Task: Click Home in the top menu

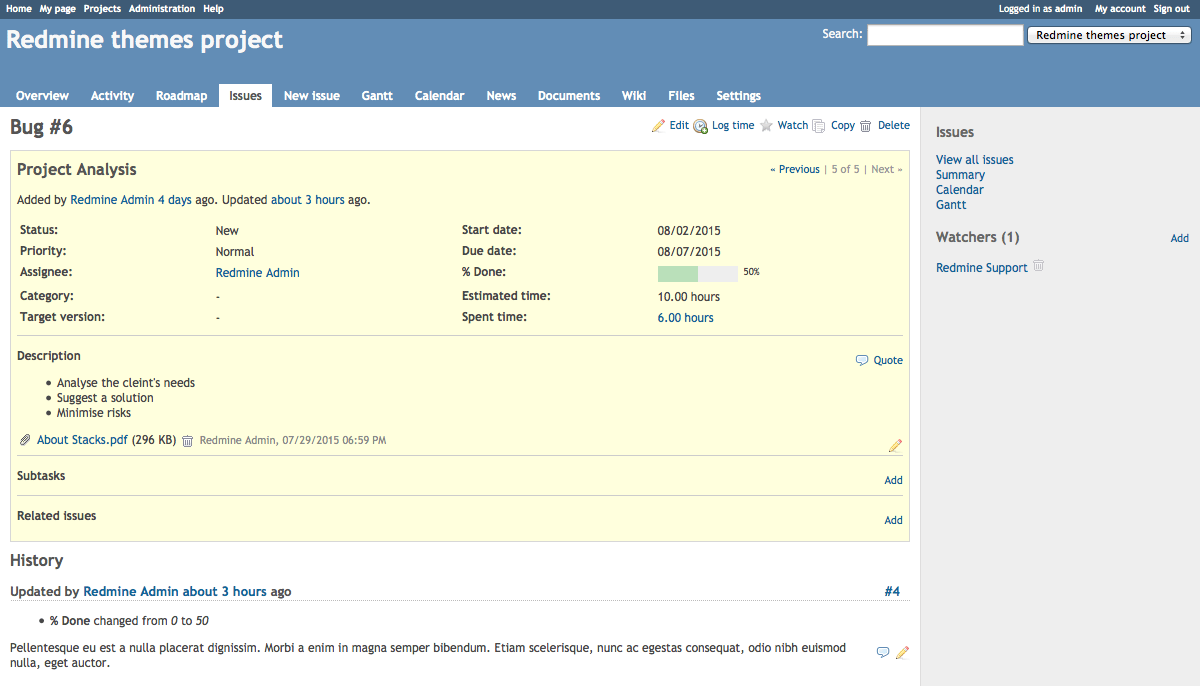Action: pos(19,9)
